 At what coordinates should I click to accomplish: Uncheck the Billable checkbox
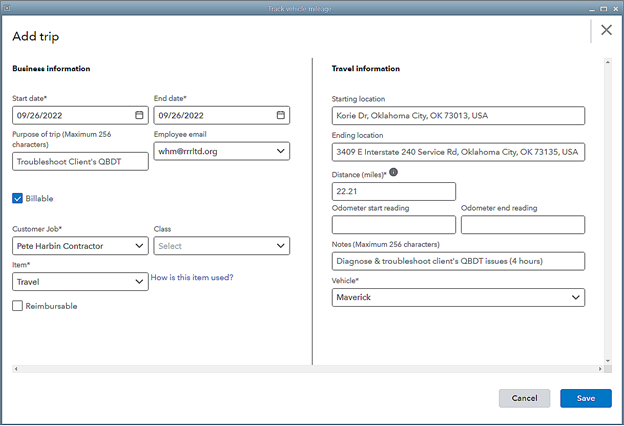pos(18,198)
